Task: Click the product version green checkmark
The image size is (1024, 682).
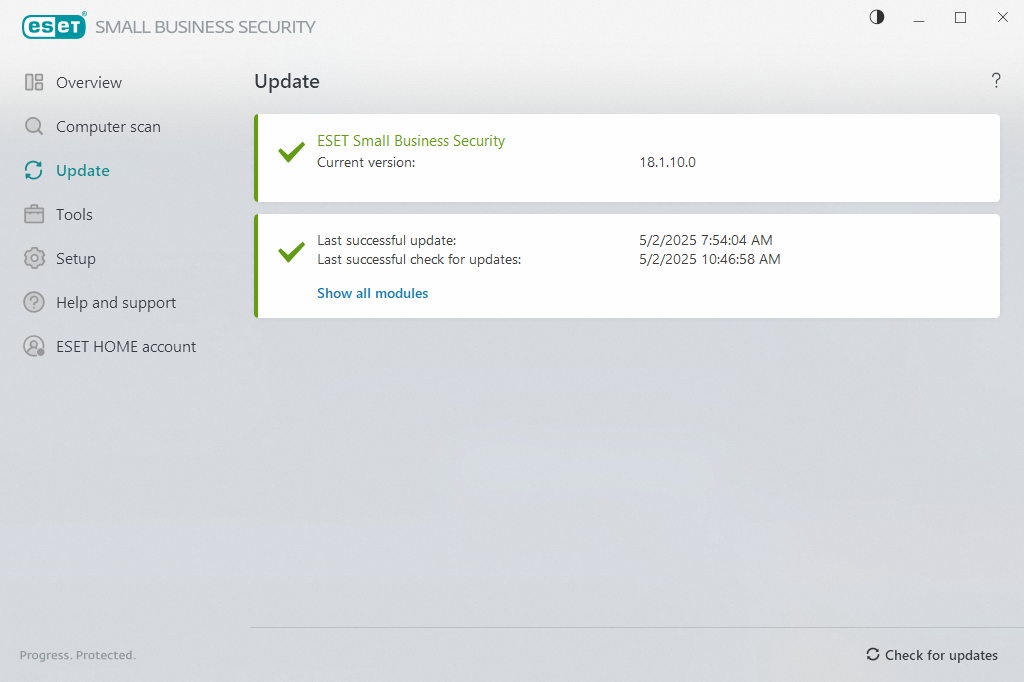Action: coord(291,153)
